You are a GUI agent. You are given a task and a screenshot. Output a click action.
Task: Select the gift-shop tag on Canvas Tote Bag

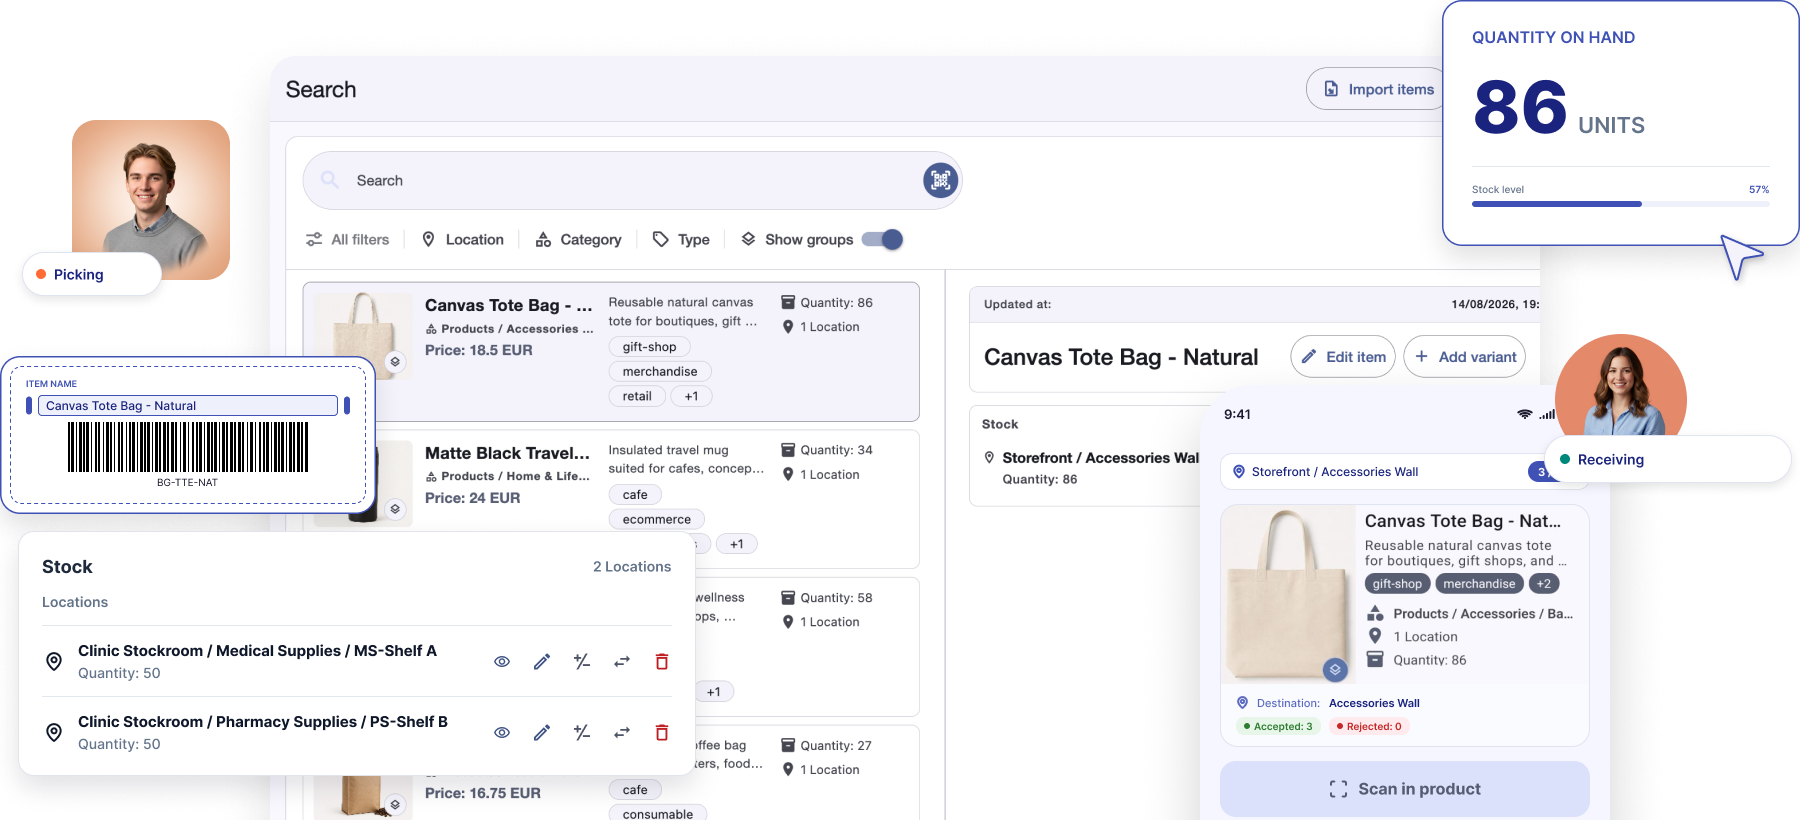click(x=649, y=347)
